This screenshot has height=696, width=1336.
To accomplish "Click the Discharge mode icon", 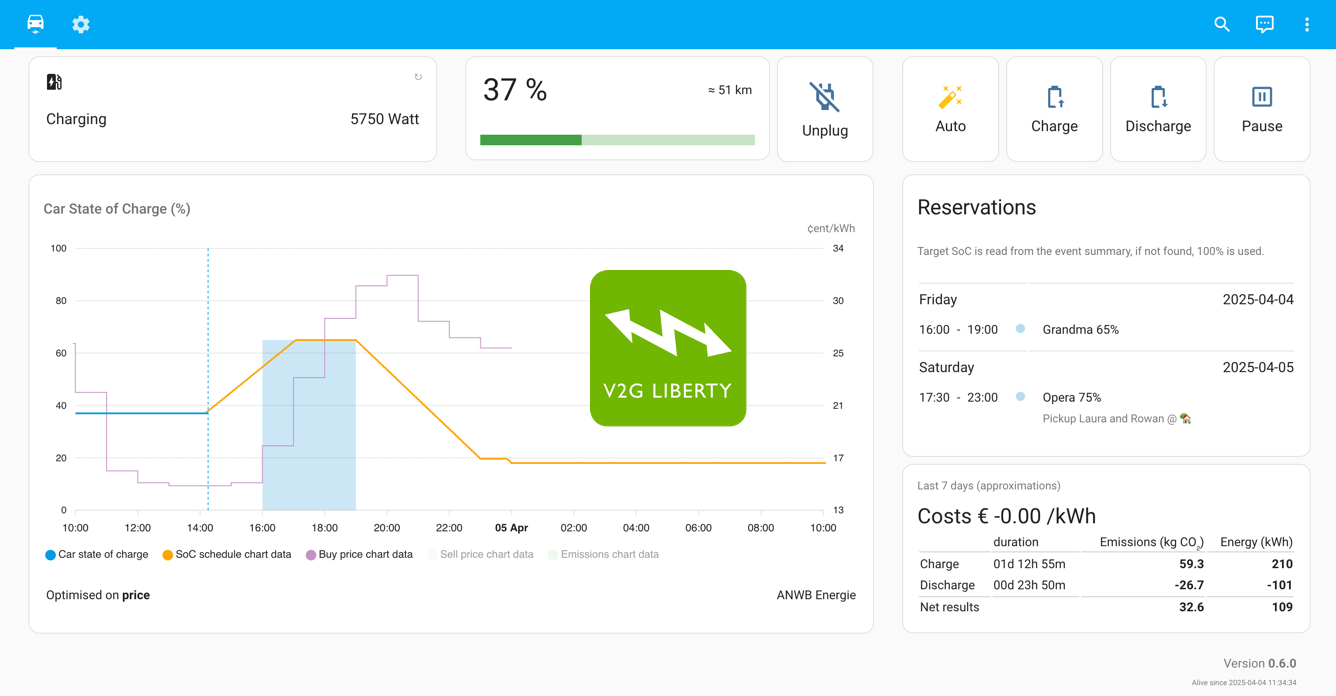I will (1158, 97).
